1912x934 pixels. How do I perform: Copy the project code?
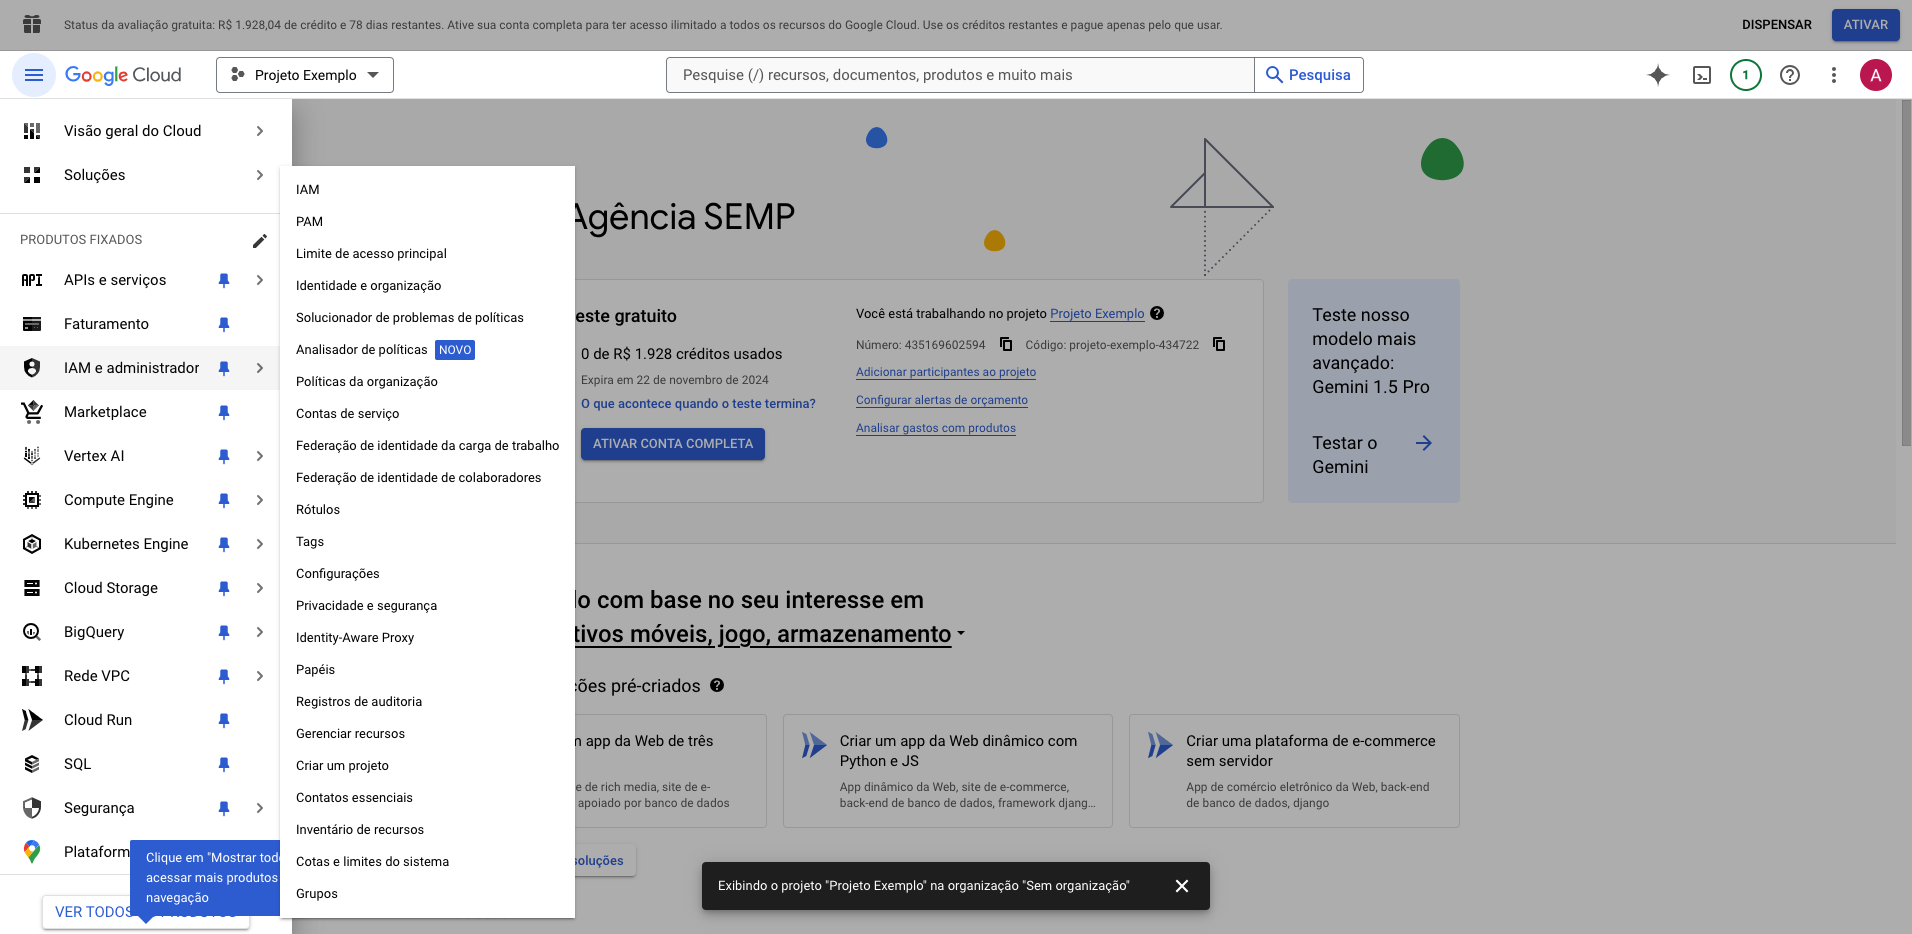coord(1219,344)
